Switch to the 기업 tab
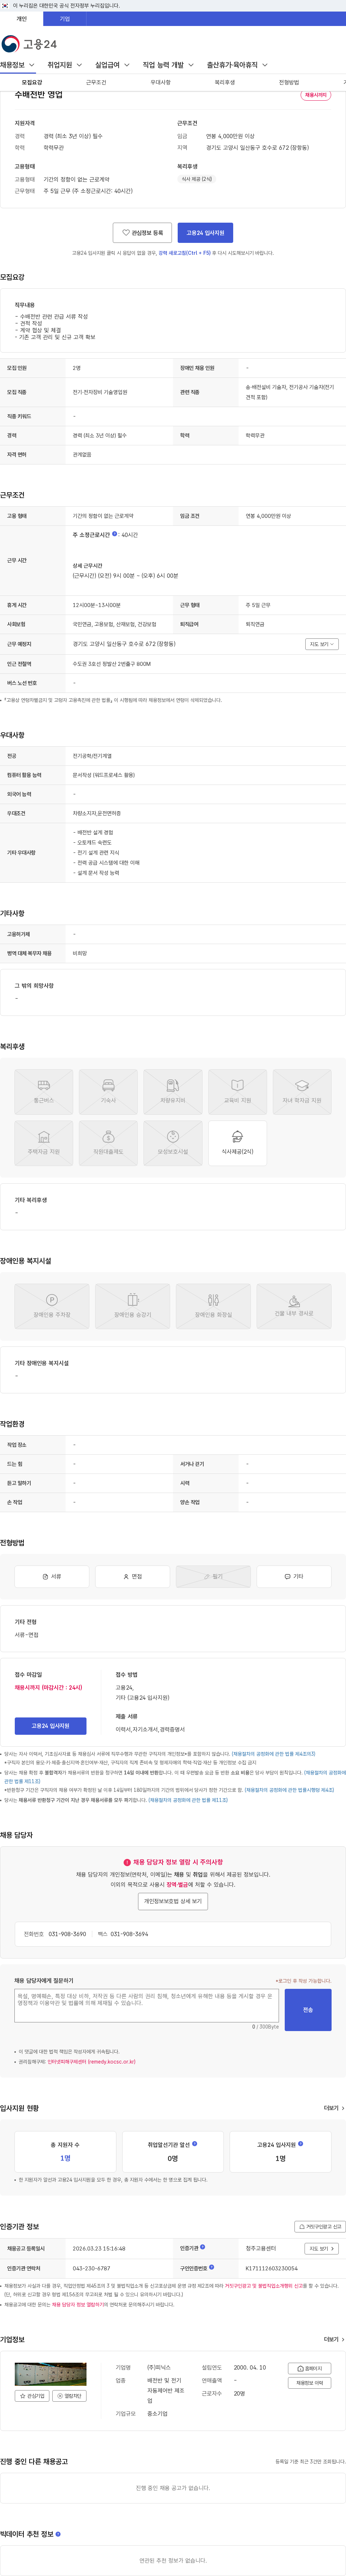This screenshot has height=2576, width=346. 65,19
